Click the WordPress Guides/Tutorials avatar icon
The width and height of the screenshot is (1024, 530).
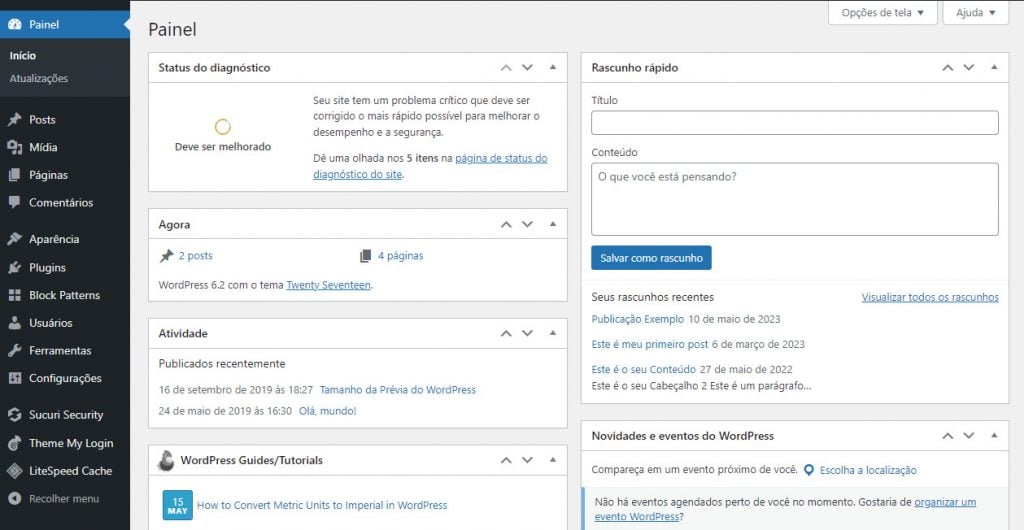[x=166, y=460]
